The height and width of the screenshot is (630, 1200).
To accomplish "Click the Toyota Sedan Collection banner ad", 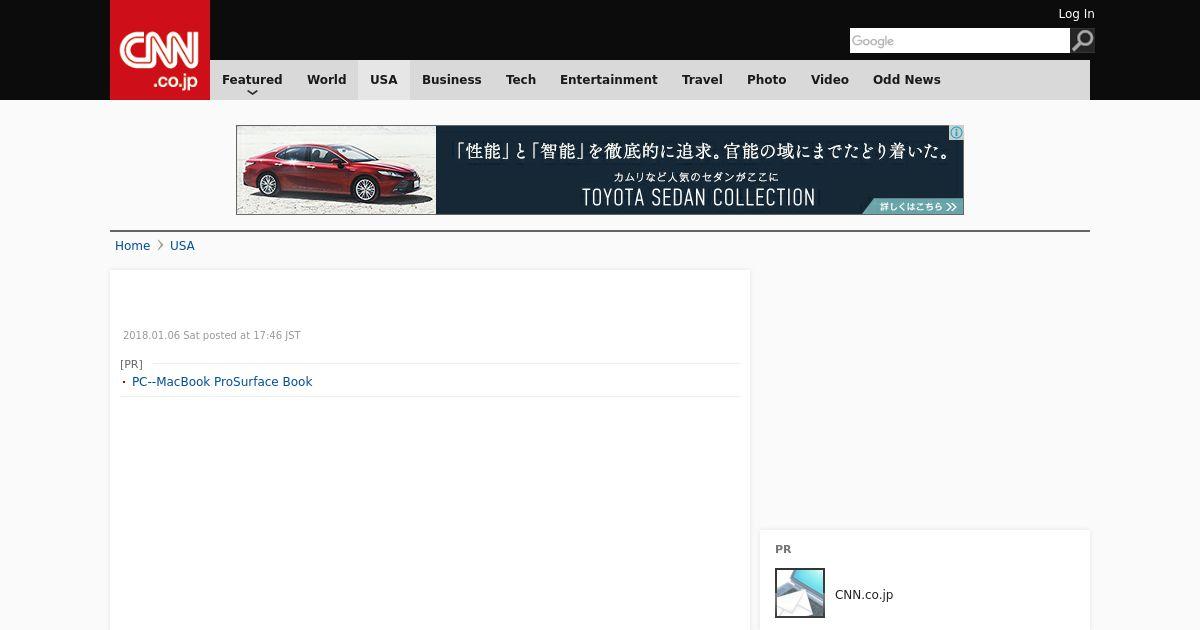I will [600, 170].
